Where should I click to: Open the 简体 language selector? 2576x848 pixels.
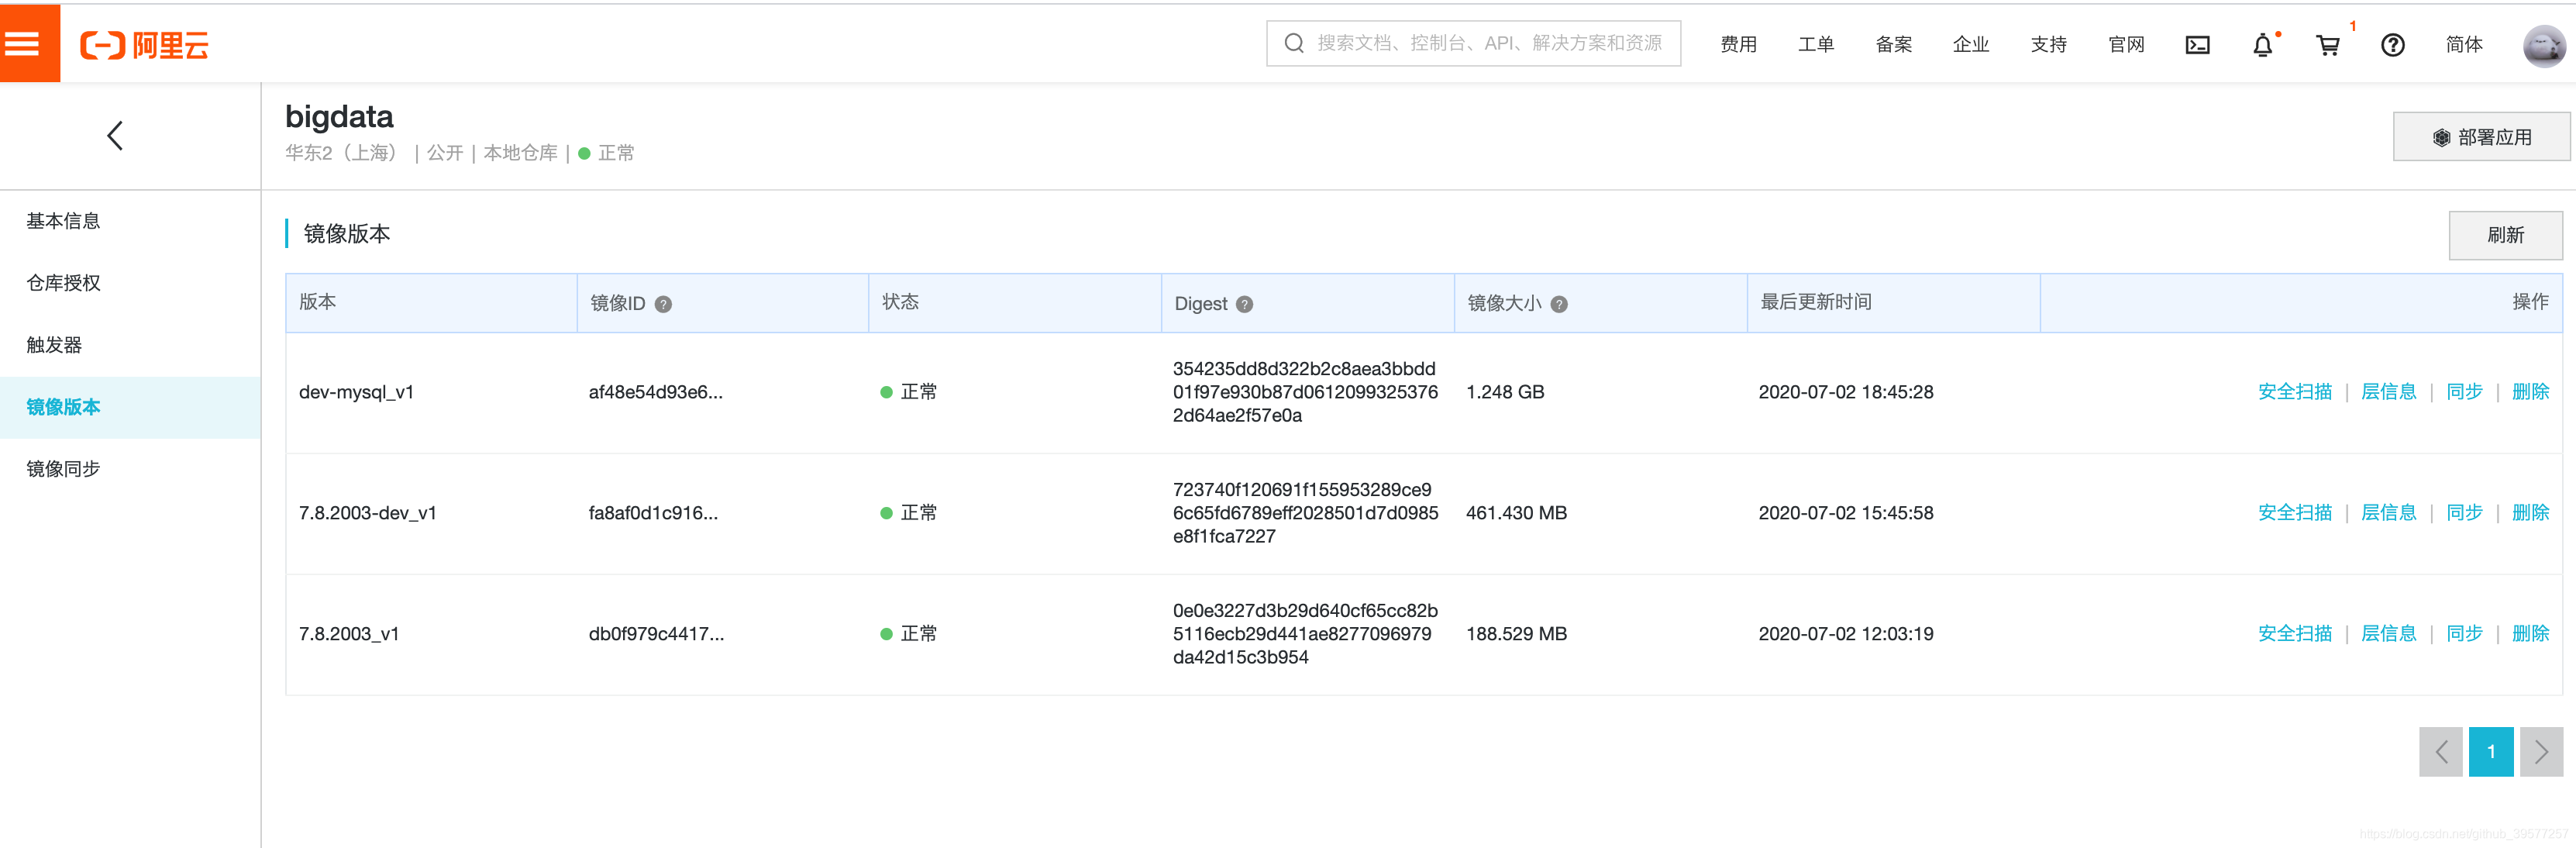(x=2463, y=45)
